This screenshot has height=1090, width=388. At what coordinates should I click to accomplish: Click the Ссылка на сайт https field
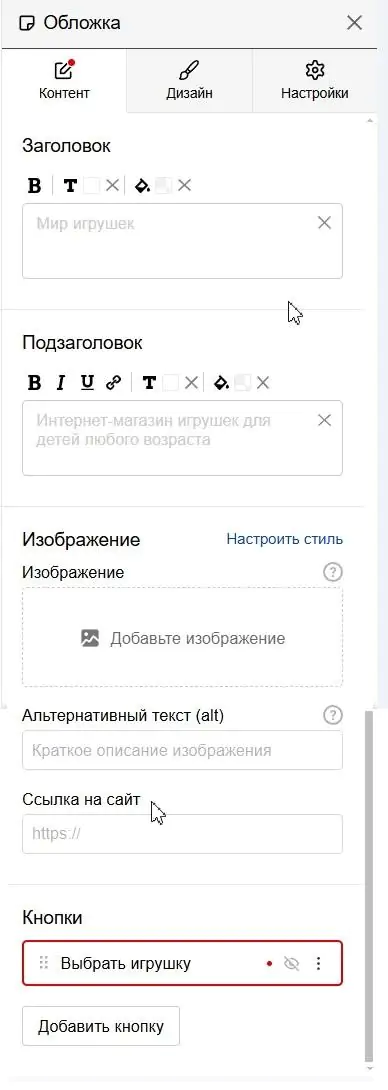coord(182,833)
